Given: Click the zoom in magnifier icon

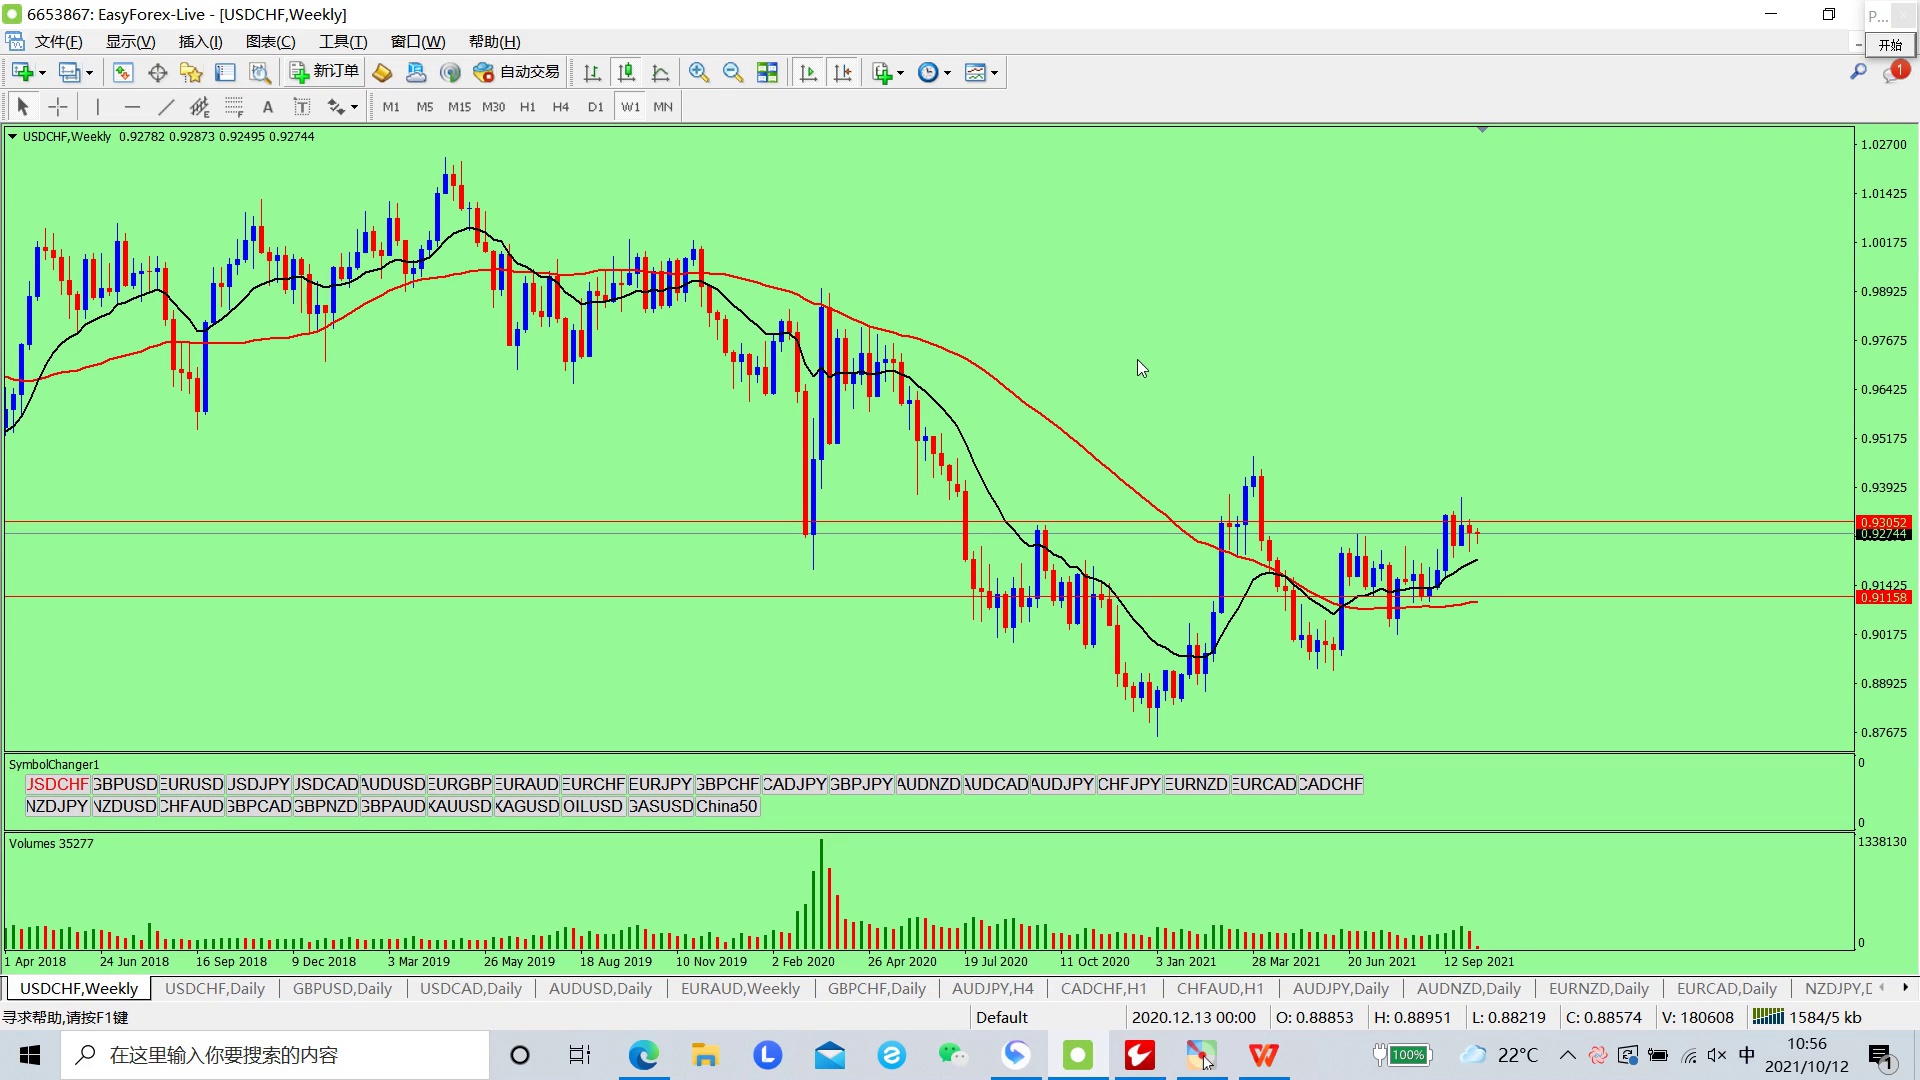Looking at the screenshot, I should tap(699, 72).
